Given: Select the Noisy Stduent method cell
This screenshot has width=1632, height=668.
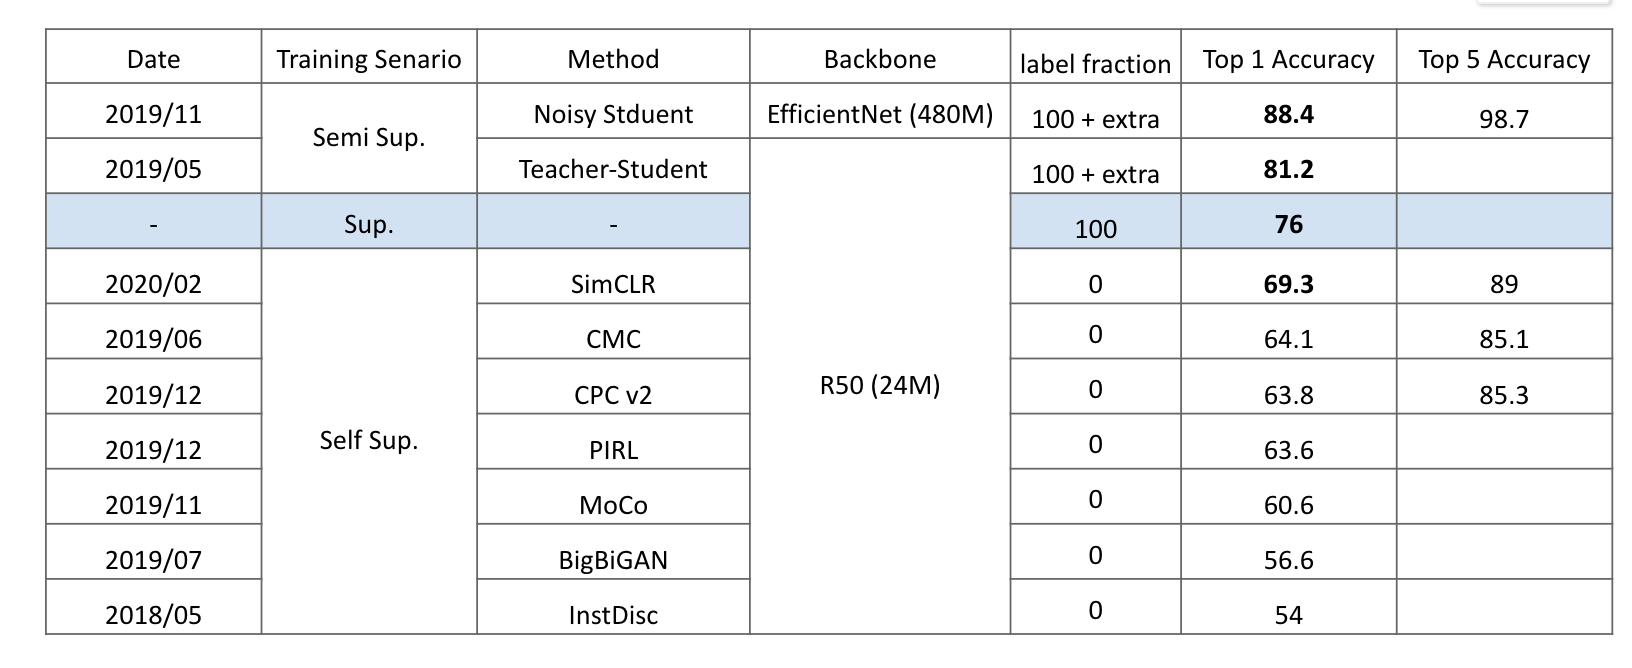Looking at the screenshot, I should coord(613,114).
